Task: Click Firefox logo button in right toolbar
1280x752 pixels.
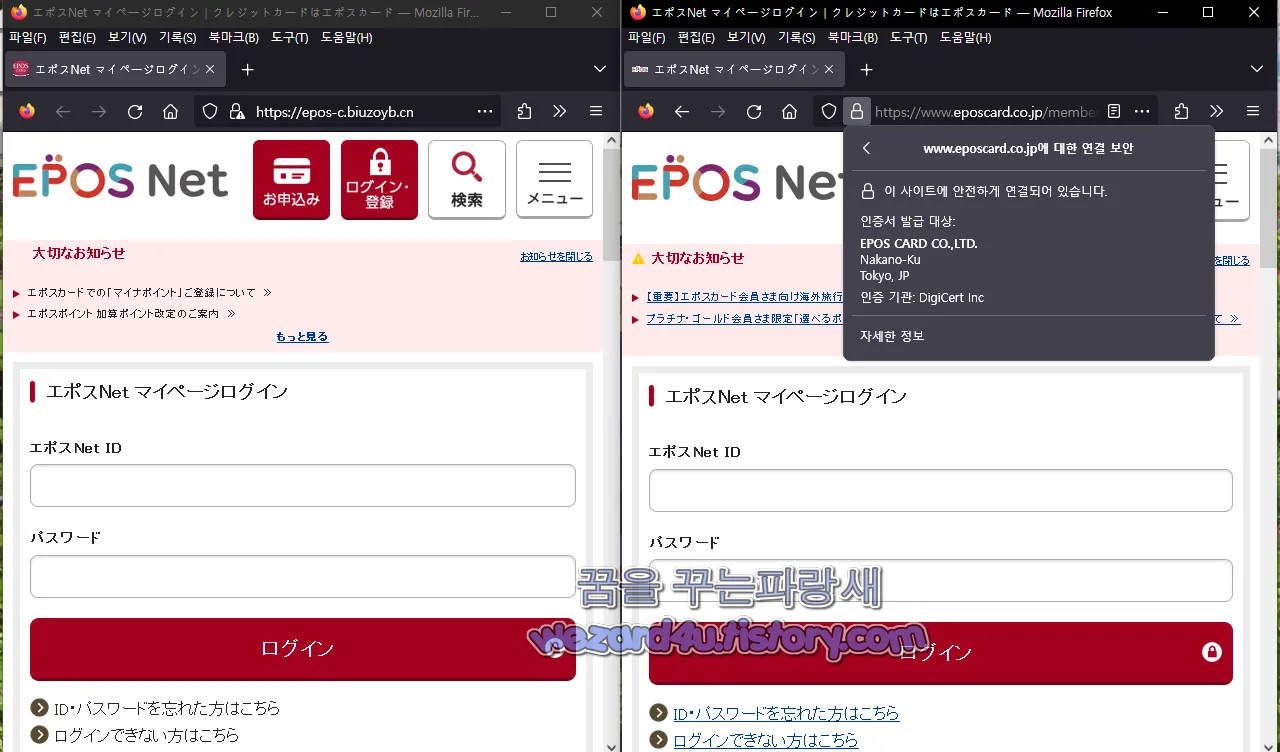Action: coord(646,112)
